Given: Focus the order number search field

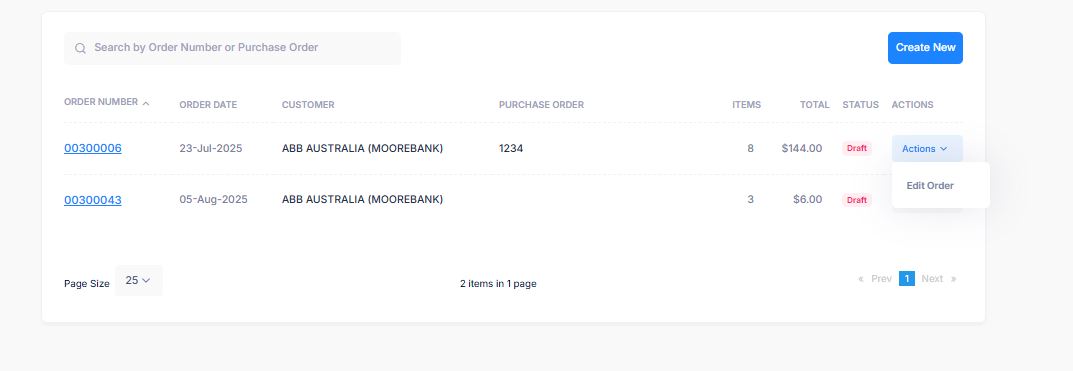Looking at the screenshot, I should [x=233, y=48].
